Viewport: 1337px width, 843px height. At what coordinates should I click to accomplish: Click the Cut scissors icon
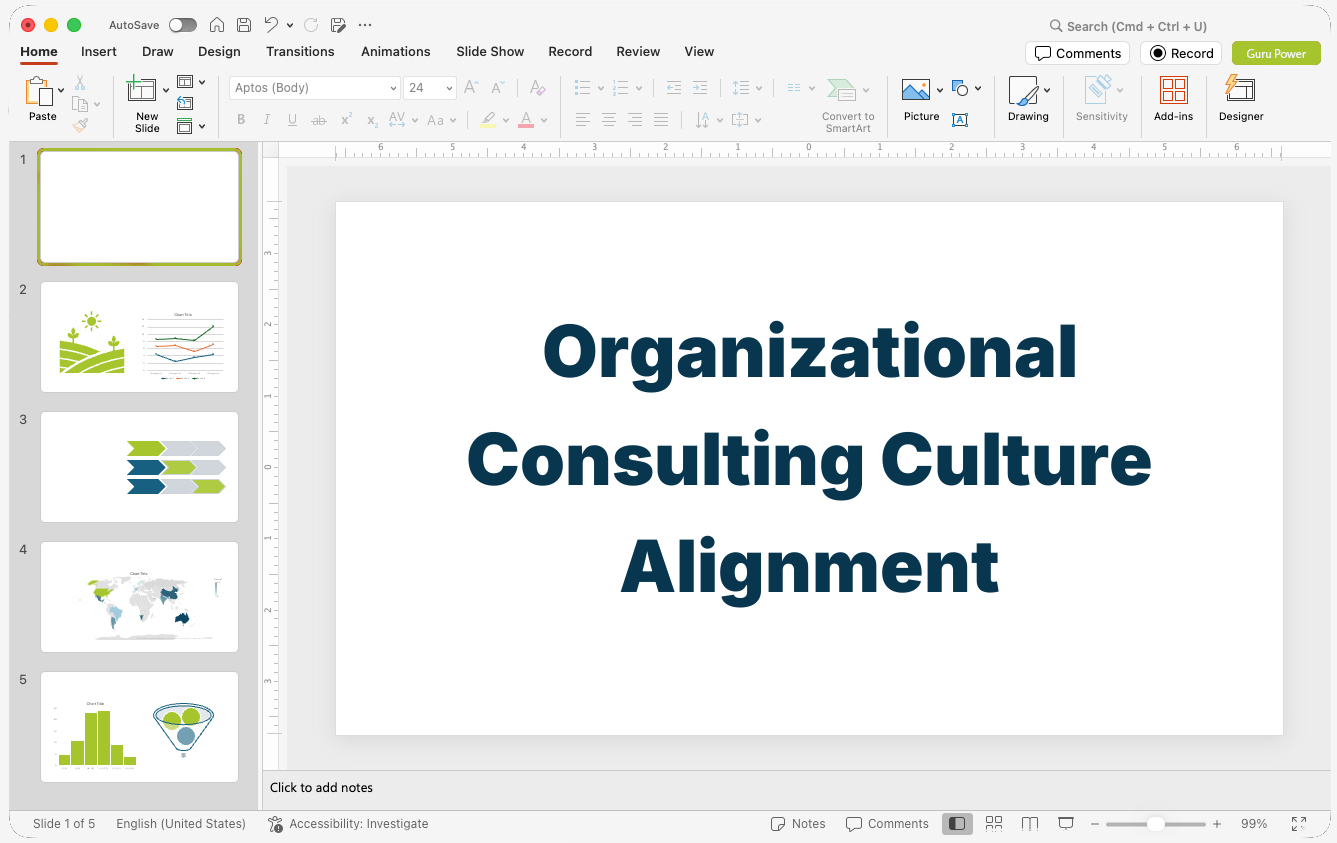coord(80,83)
